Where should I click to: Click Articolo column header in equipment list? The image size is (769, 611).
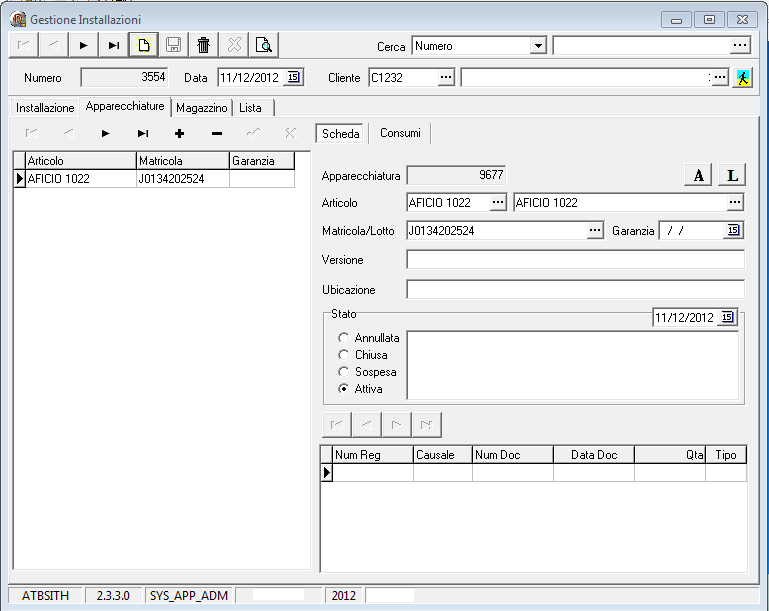pyautogui.click(x=80, y=161)
